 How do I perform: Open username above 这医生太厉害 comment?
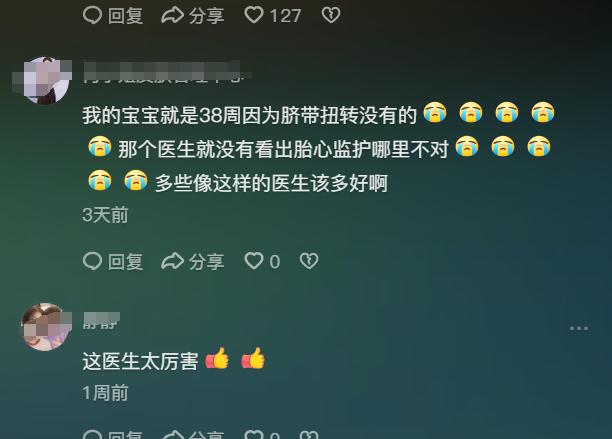pyautogui.click(x=101, y=322)
